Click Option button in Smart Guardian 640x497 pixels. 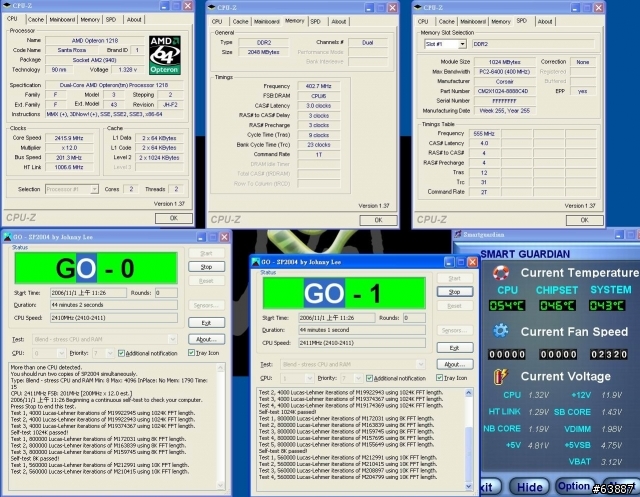[573, 486]
